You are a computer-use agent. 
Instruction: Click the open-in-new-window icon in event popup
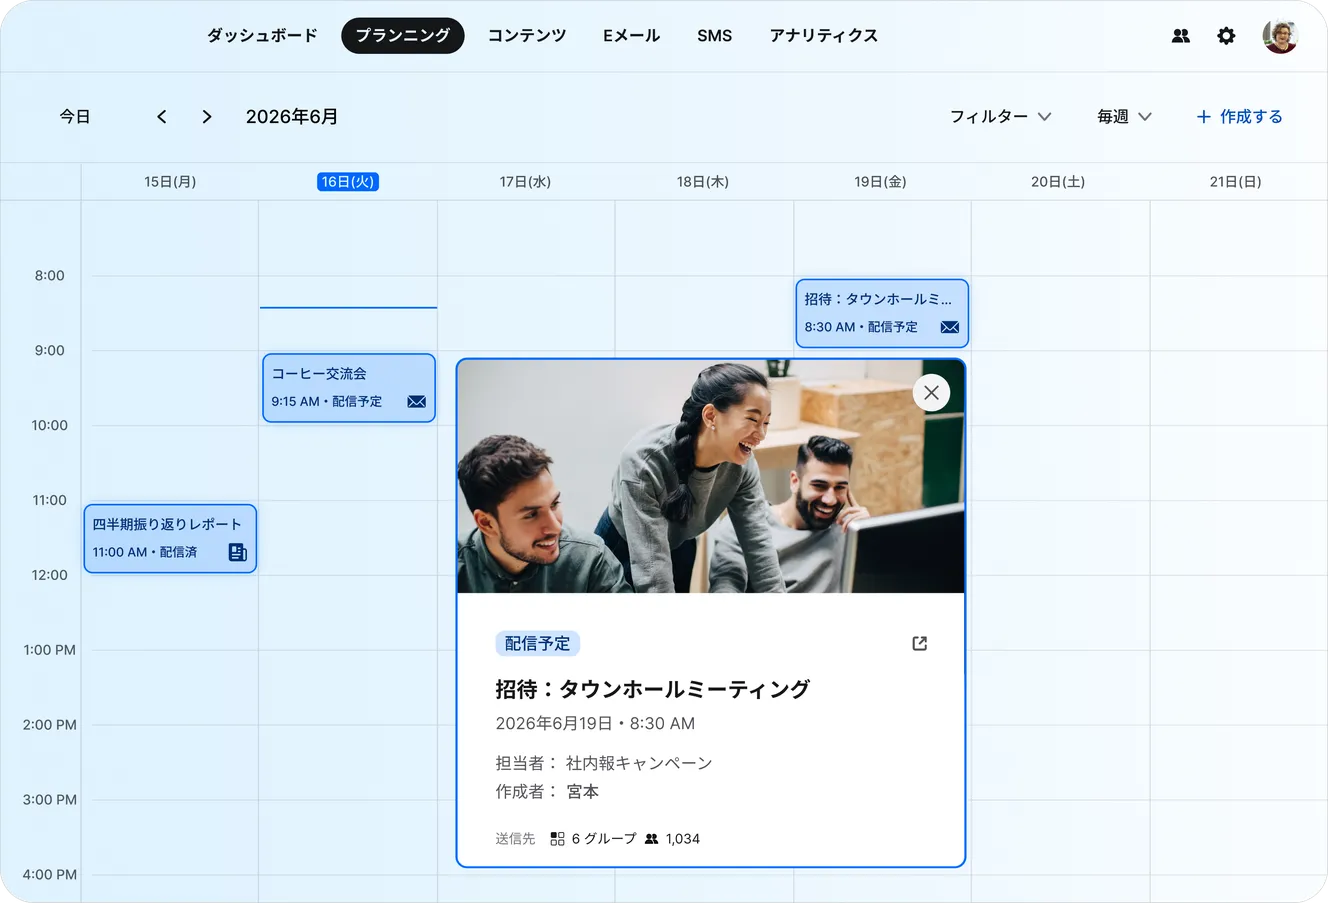(x=920, y=644)
